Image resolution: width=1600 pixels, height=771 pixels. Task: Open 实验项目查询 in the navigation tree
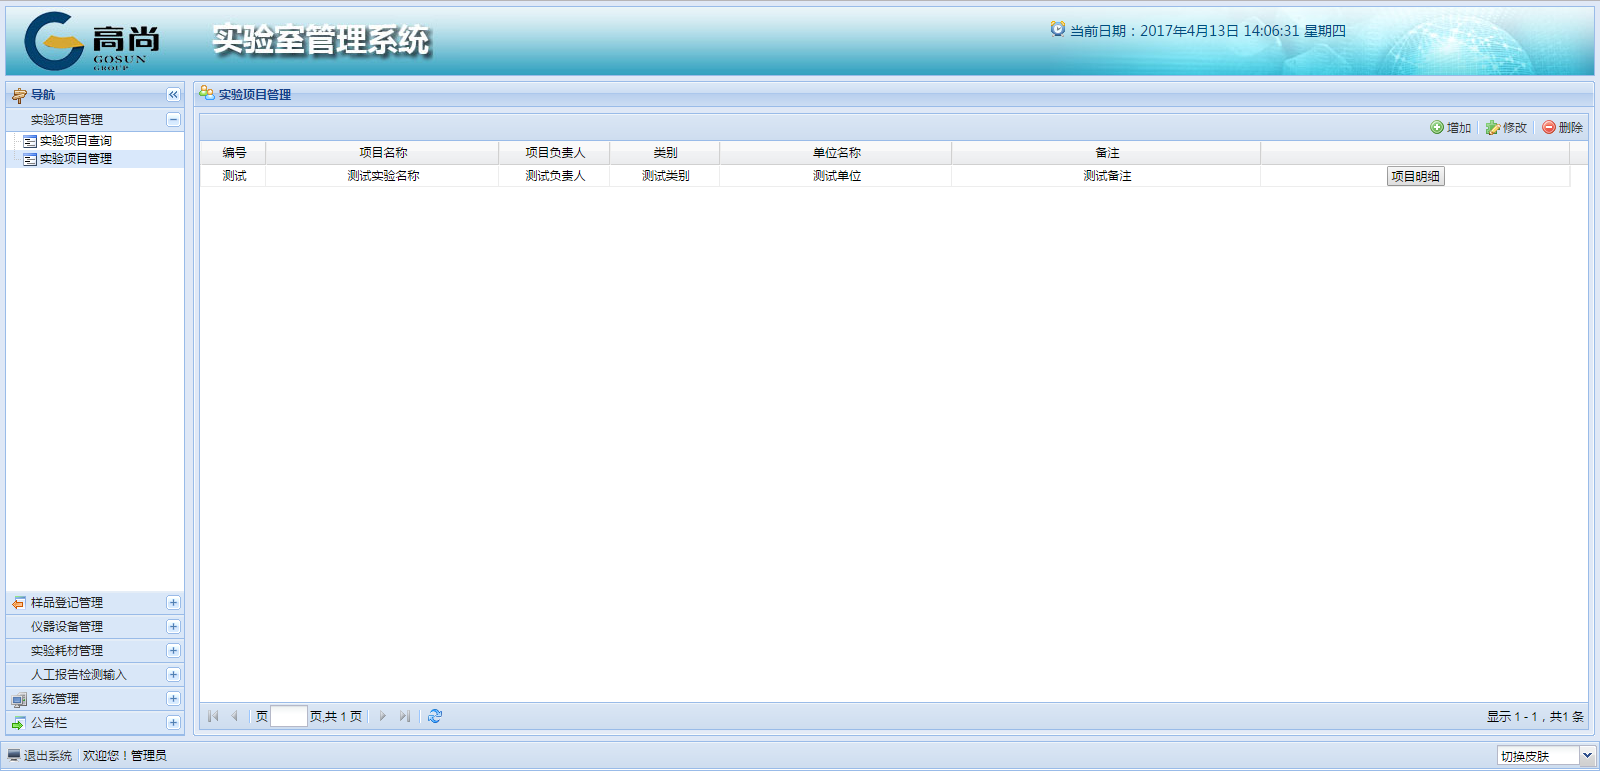click(x=75, y=141)
